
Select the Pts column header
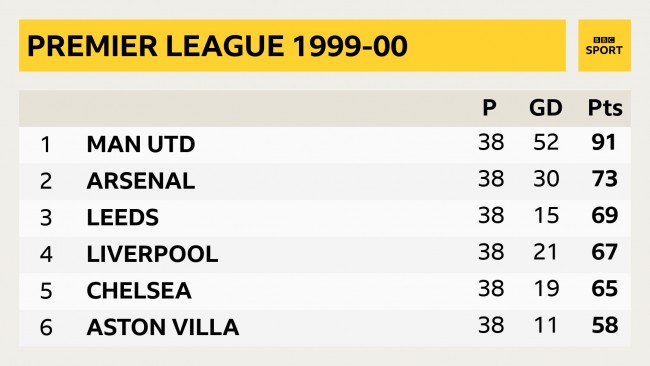(605, 108)
